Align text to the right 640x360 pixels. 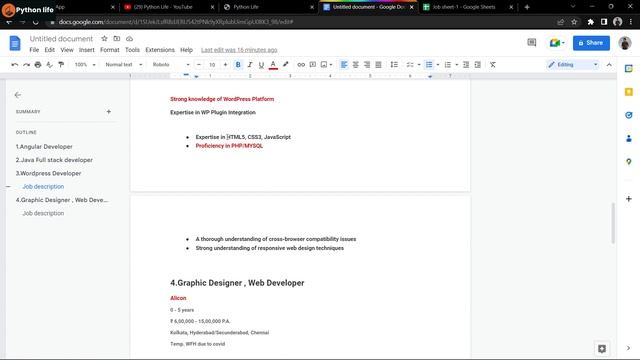click(x=367, y=64)
